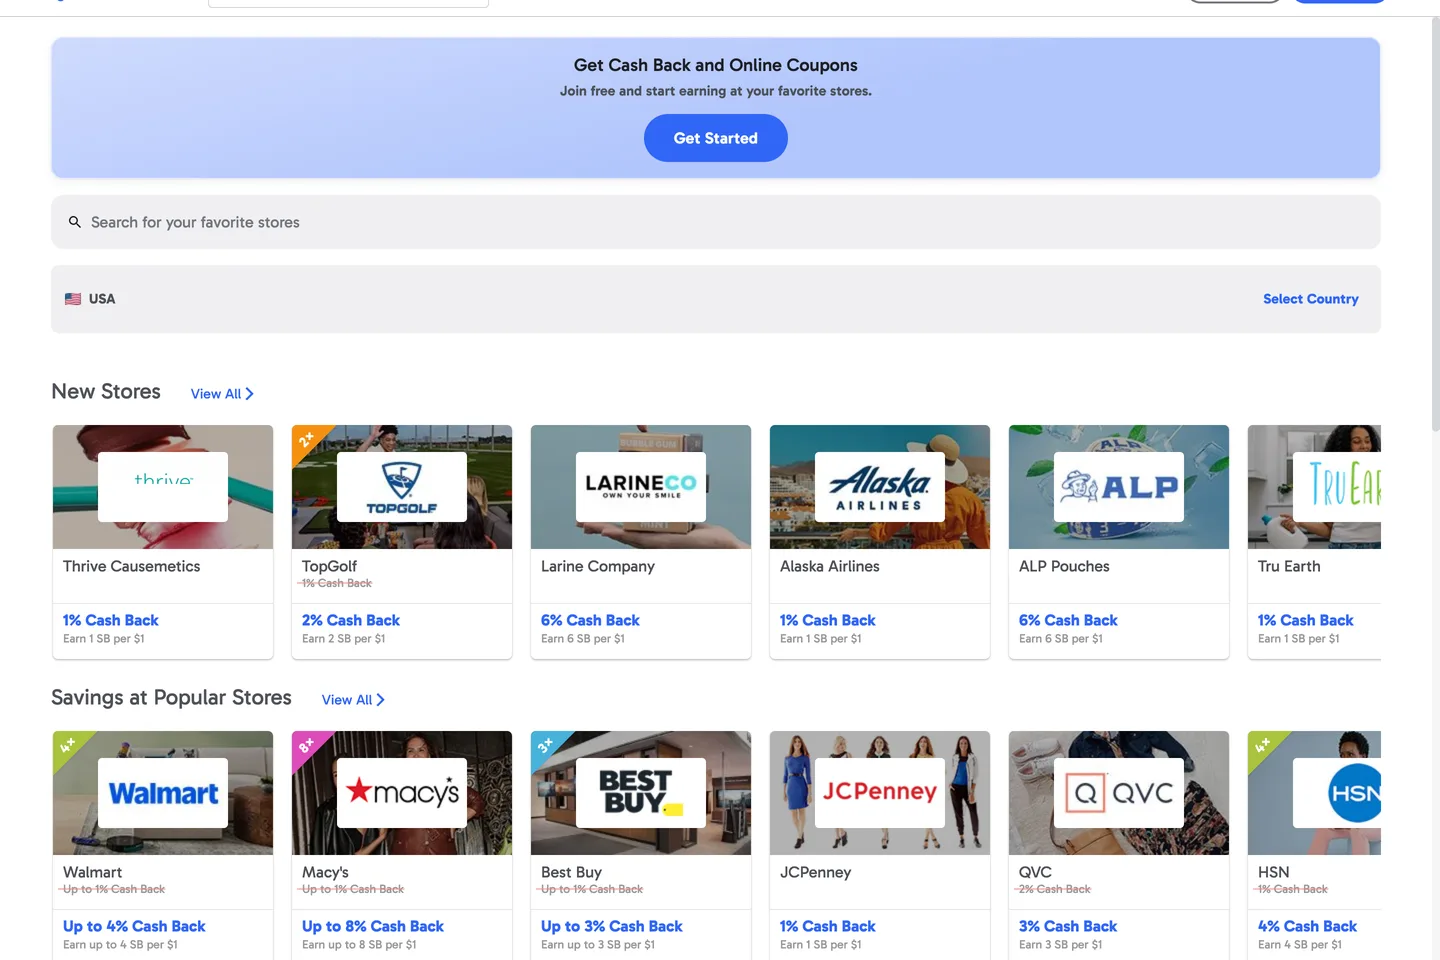Click Thrive Causemetics 1% Cash Back
This screenshot has height=960, width=1440.
pyautogui.click(x=111, y=620)
